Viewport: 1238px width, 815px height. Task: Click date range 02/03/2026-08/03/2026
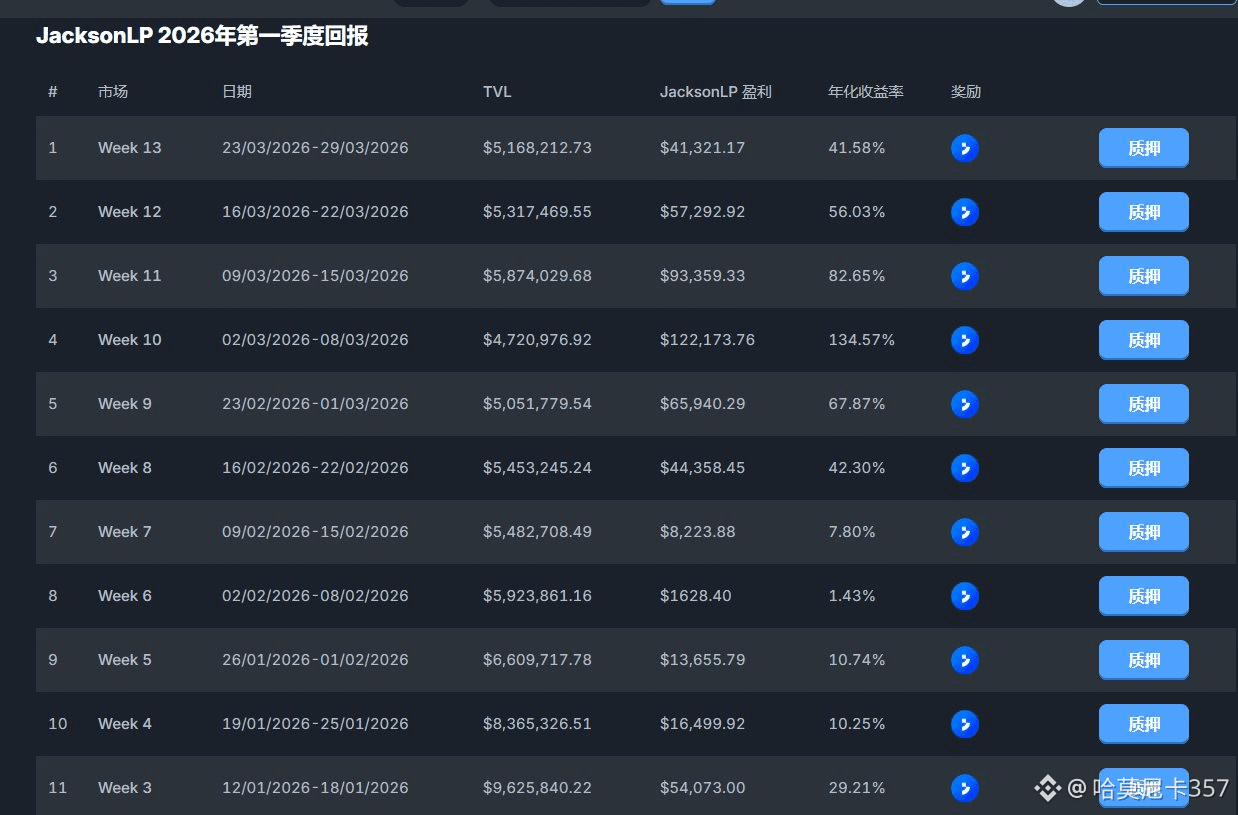[315, 340]
